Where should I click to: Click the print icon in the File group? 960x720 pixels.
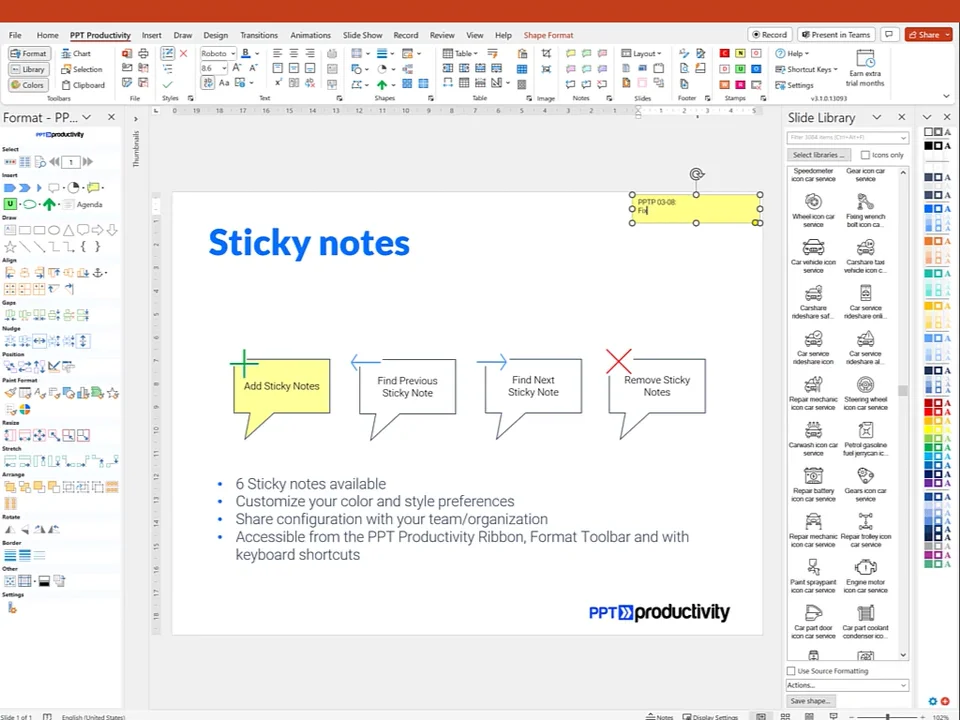click(143, 53)
